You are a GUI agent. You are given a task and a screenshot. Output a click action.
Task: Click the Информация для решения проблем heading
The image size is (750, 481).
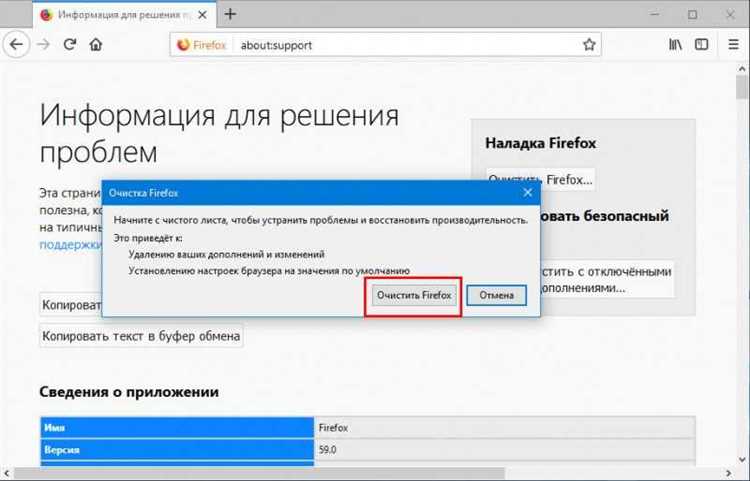[x=219, y=133]
